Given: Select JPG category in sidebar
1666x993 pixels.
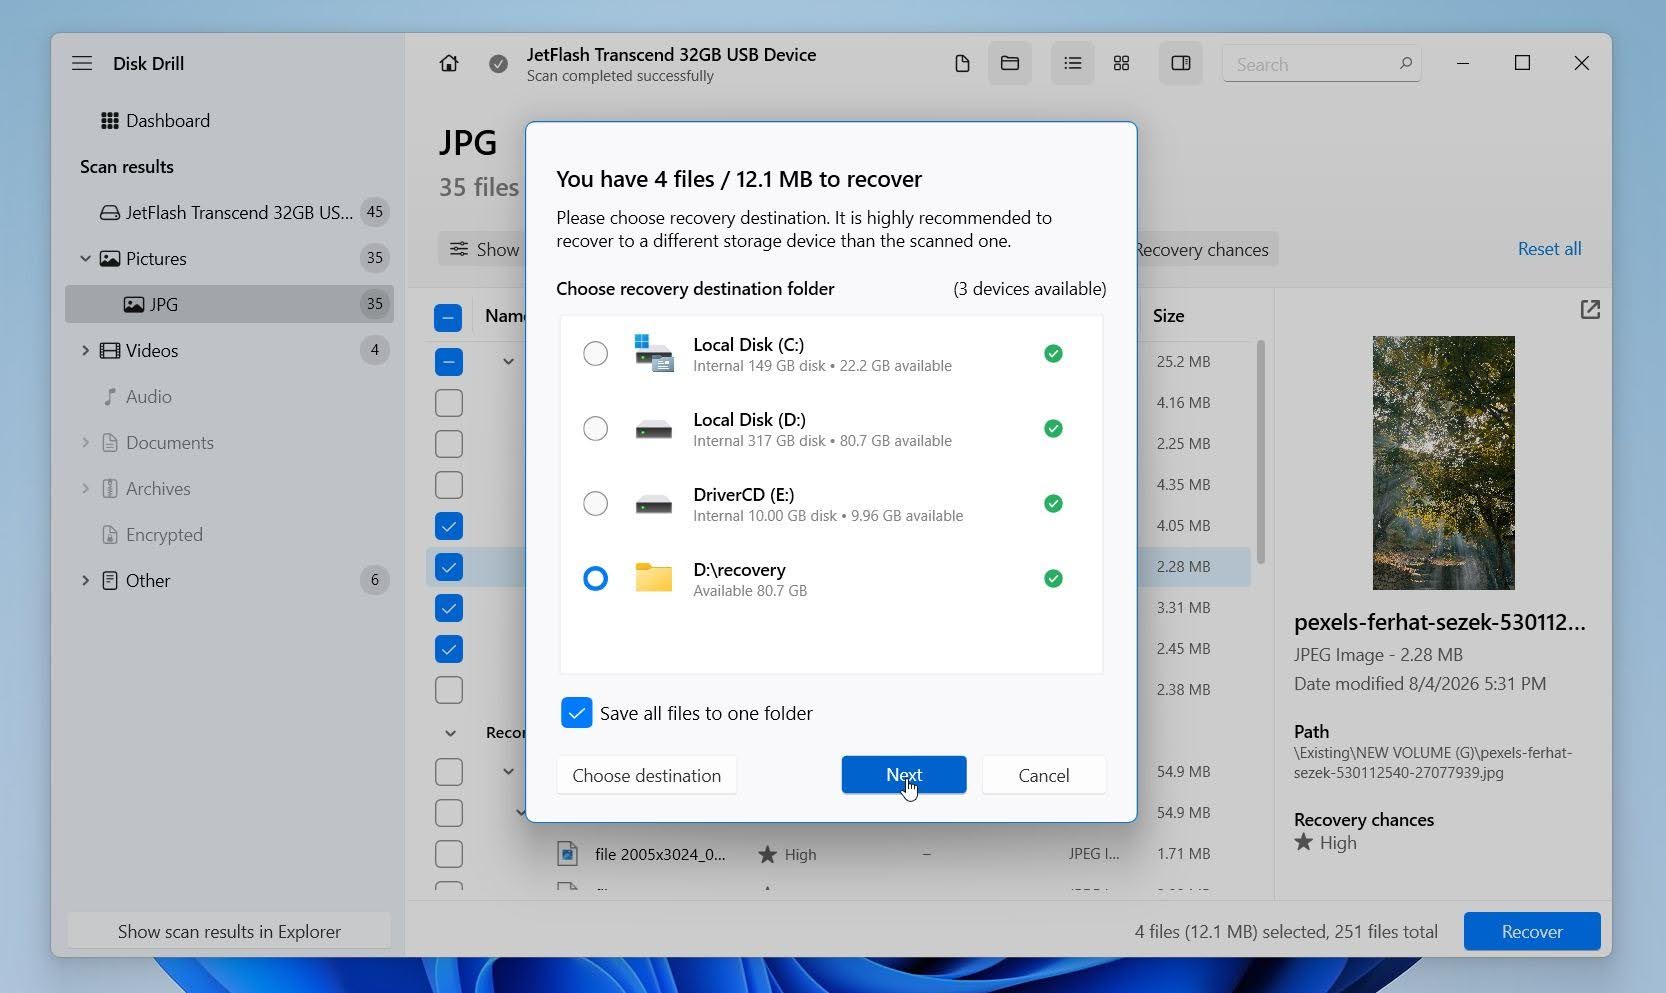Looking at the screenshot, I should 229,304.
